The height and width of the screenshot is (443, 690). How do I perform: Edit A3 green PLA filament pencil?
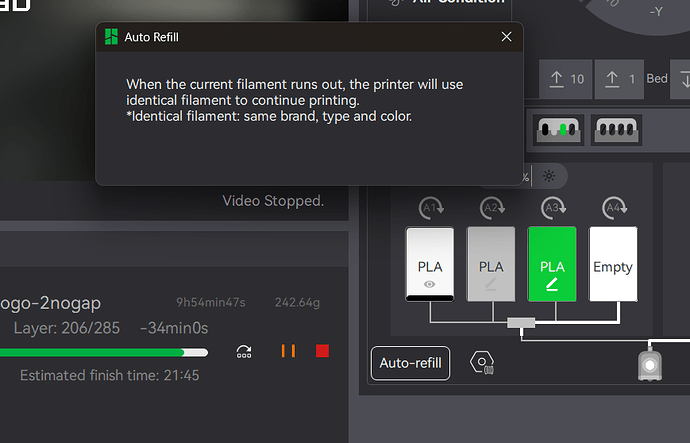552,284
